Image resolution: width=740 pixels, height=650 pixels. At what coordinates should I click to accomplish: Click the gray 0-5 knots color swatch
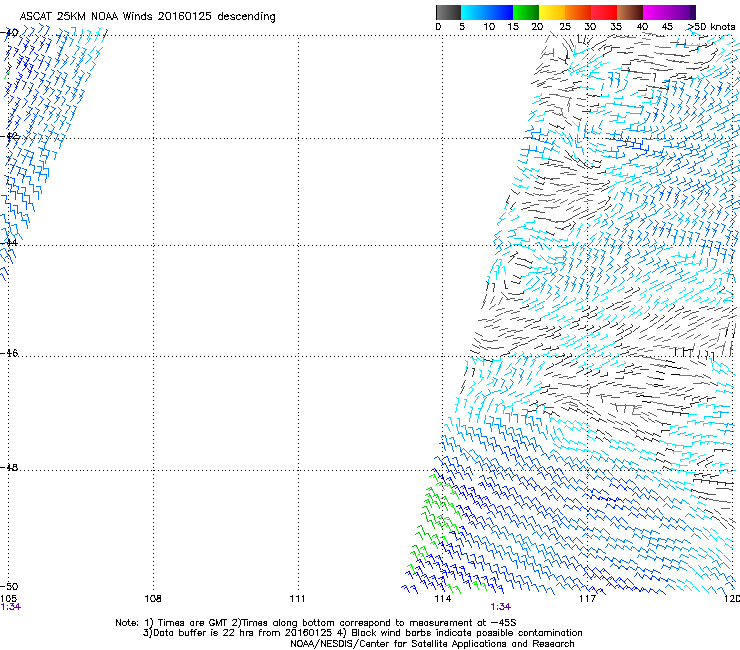pos(448,12)
